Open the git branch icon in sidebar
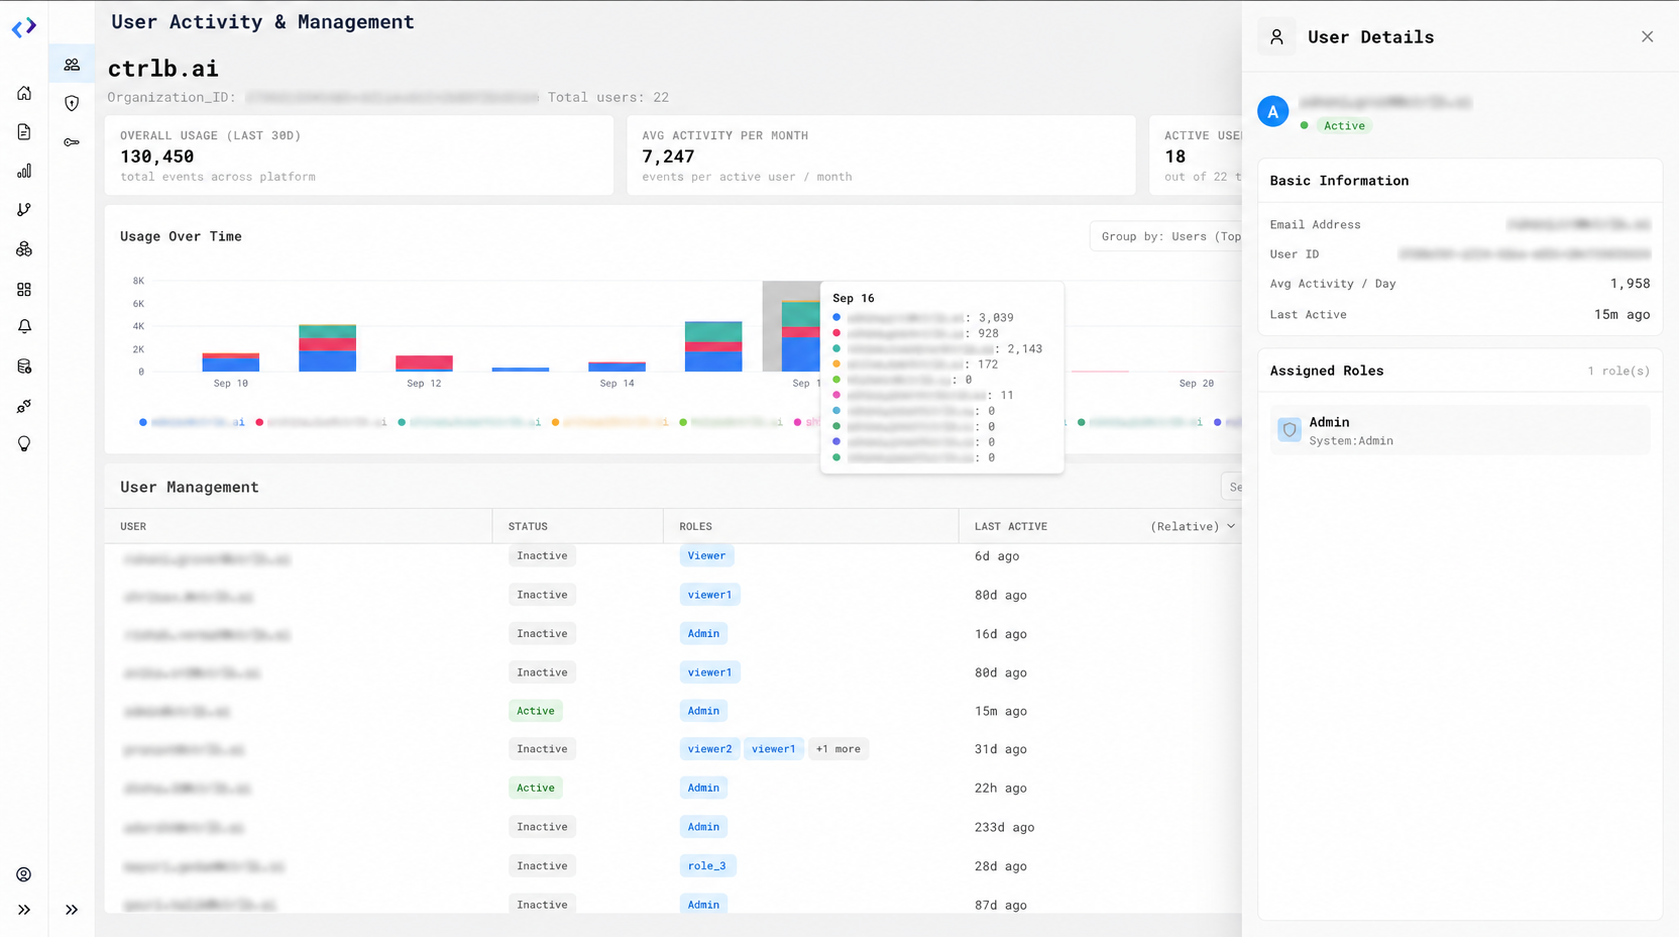 click(x=24, y=210)
